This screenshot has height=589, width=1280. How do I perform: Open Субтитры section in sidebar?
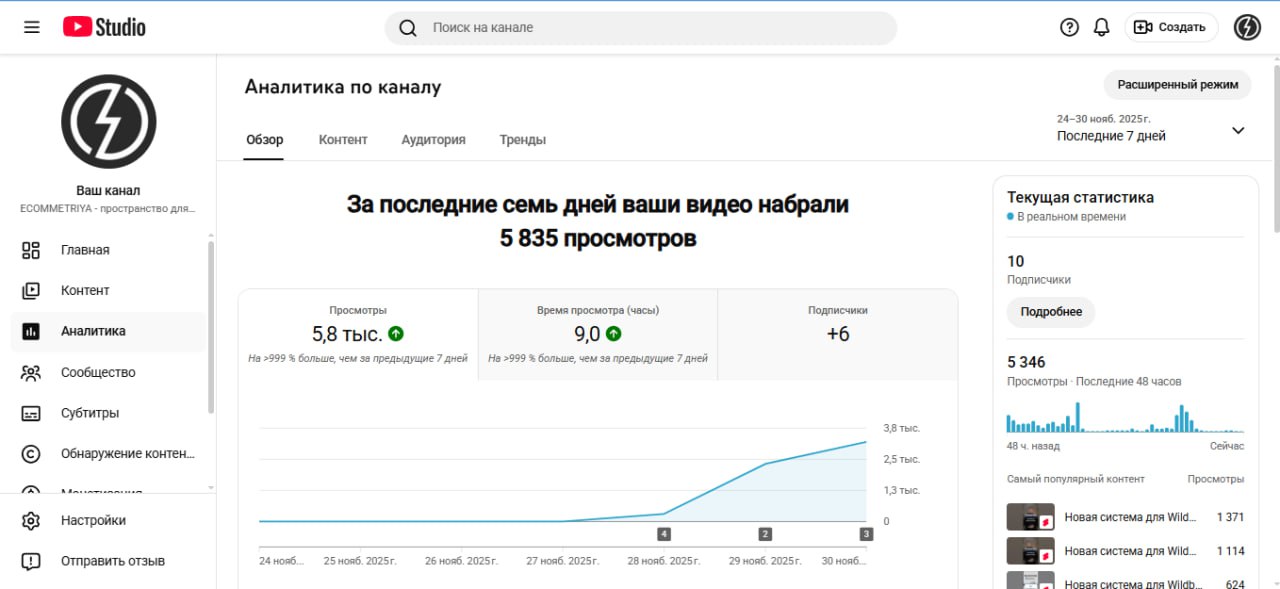click(89, 413)
